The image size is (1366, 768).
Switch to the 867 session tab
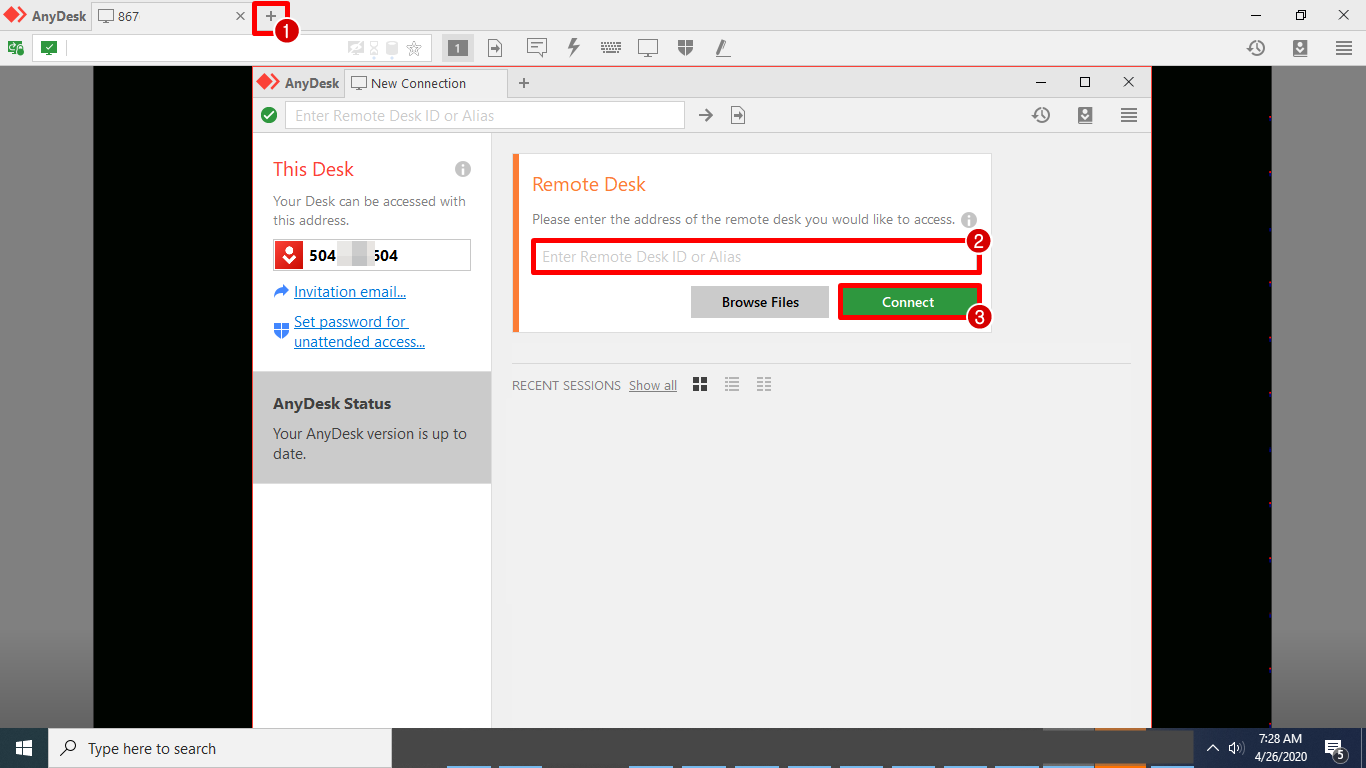tap(170, 16)
